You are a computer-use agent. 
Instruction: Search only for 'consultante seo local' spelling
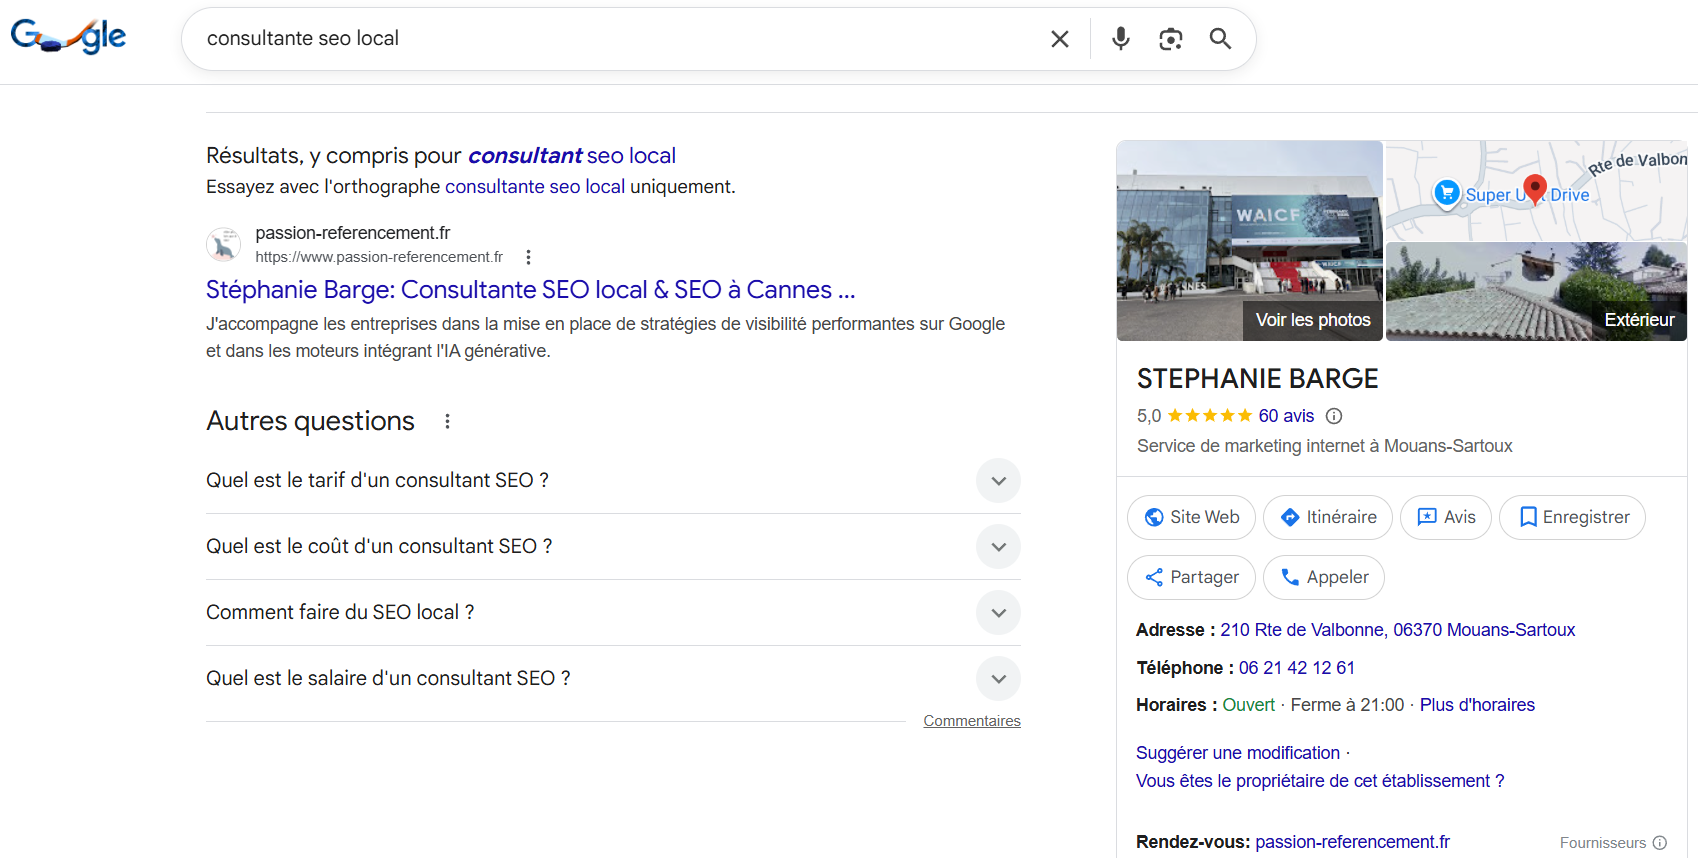(535, 187)
